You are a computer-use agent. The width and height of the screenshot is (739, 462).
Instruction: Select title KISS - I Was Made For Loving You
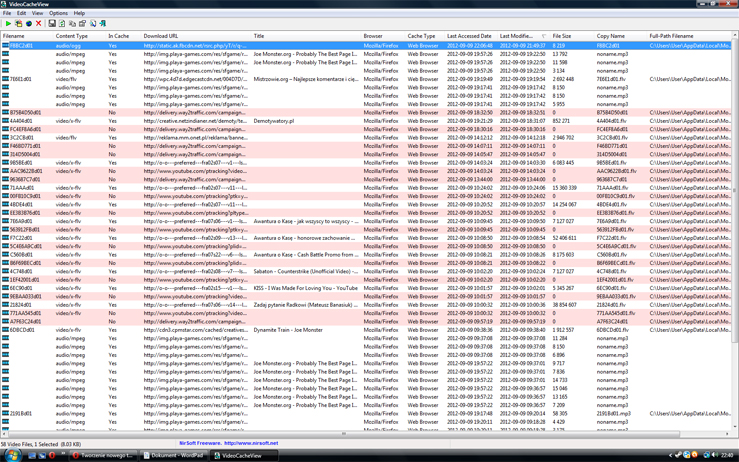click(305, 288)
